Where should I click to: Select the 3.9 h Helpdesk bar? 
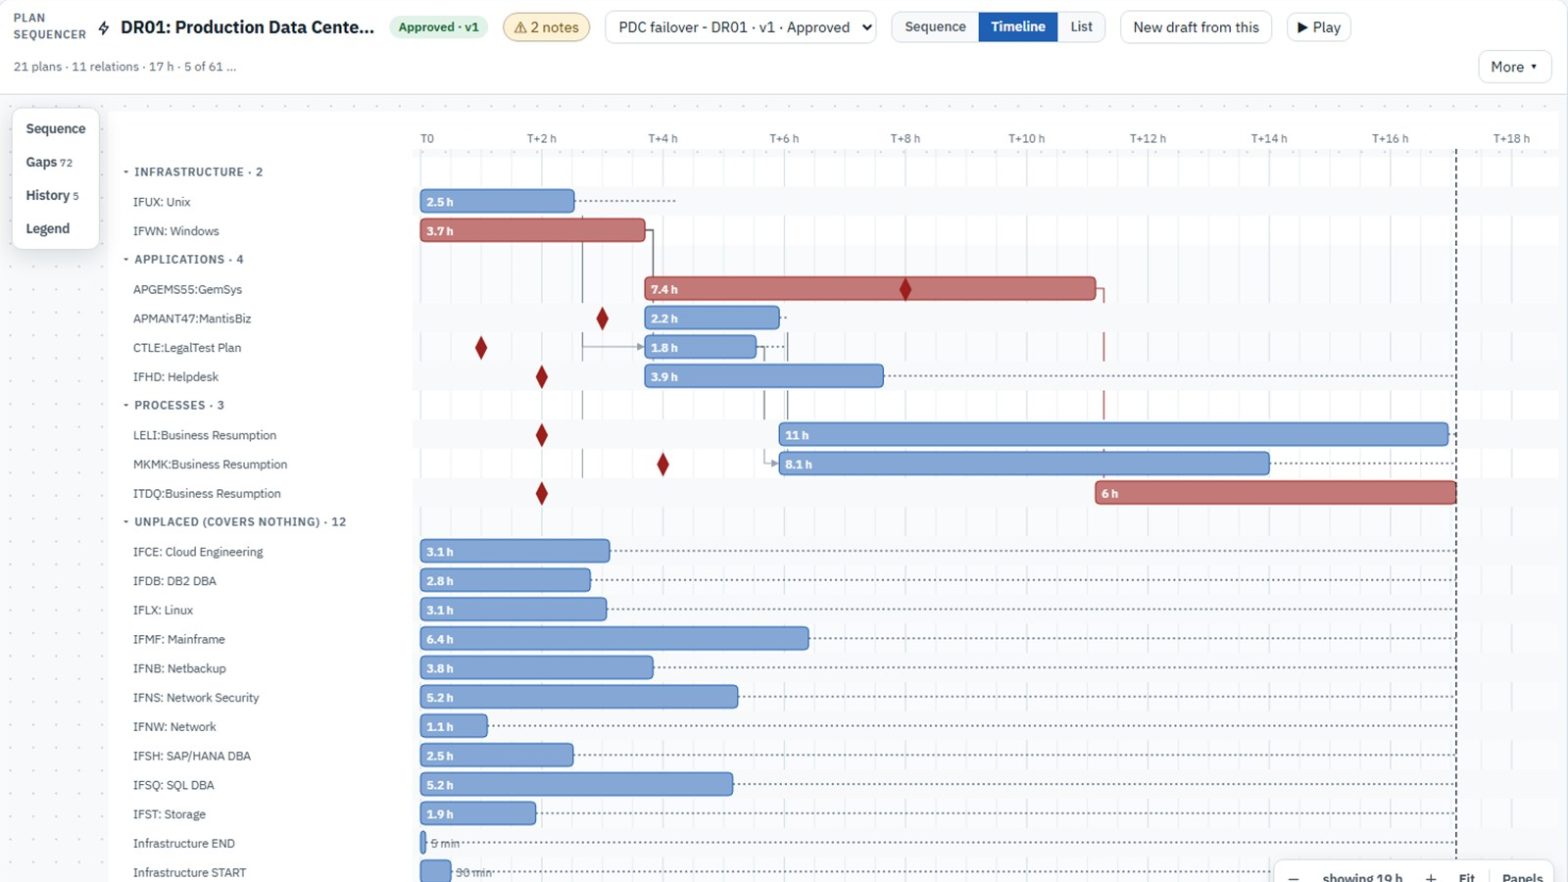tap(764, 376)
